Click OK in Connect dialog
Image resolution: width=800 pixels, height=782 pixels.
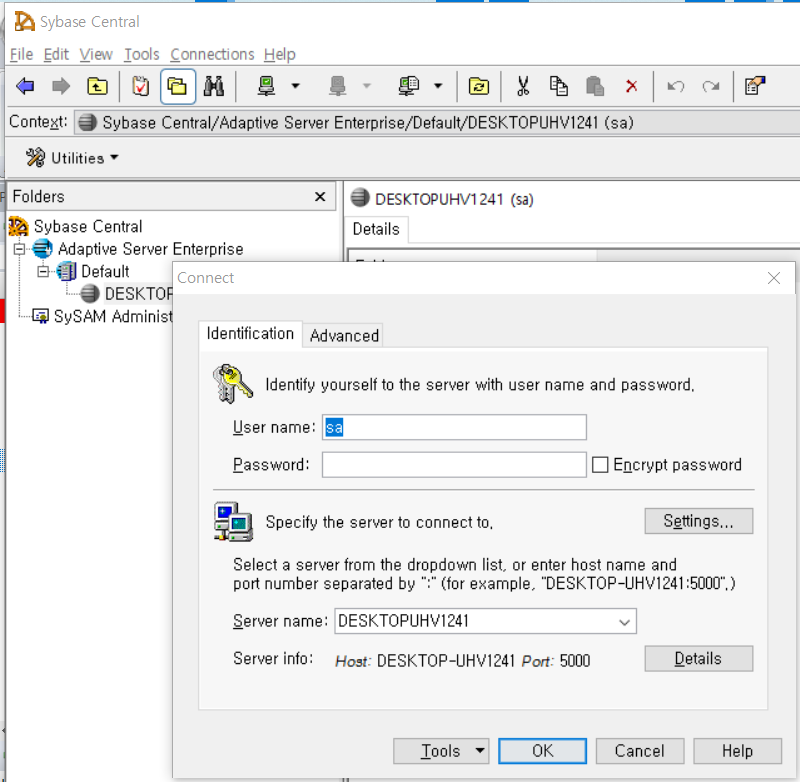(x=542, y=751)
